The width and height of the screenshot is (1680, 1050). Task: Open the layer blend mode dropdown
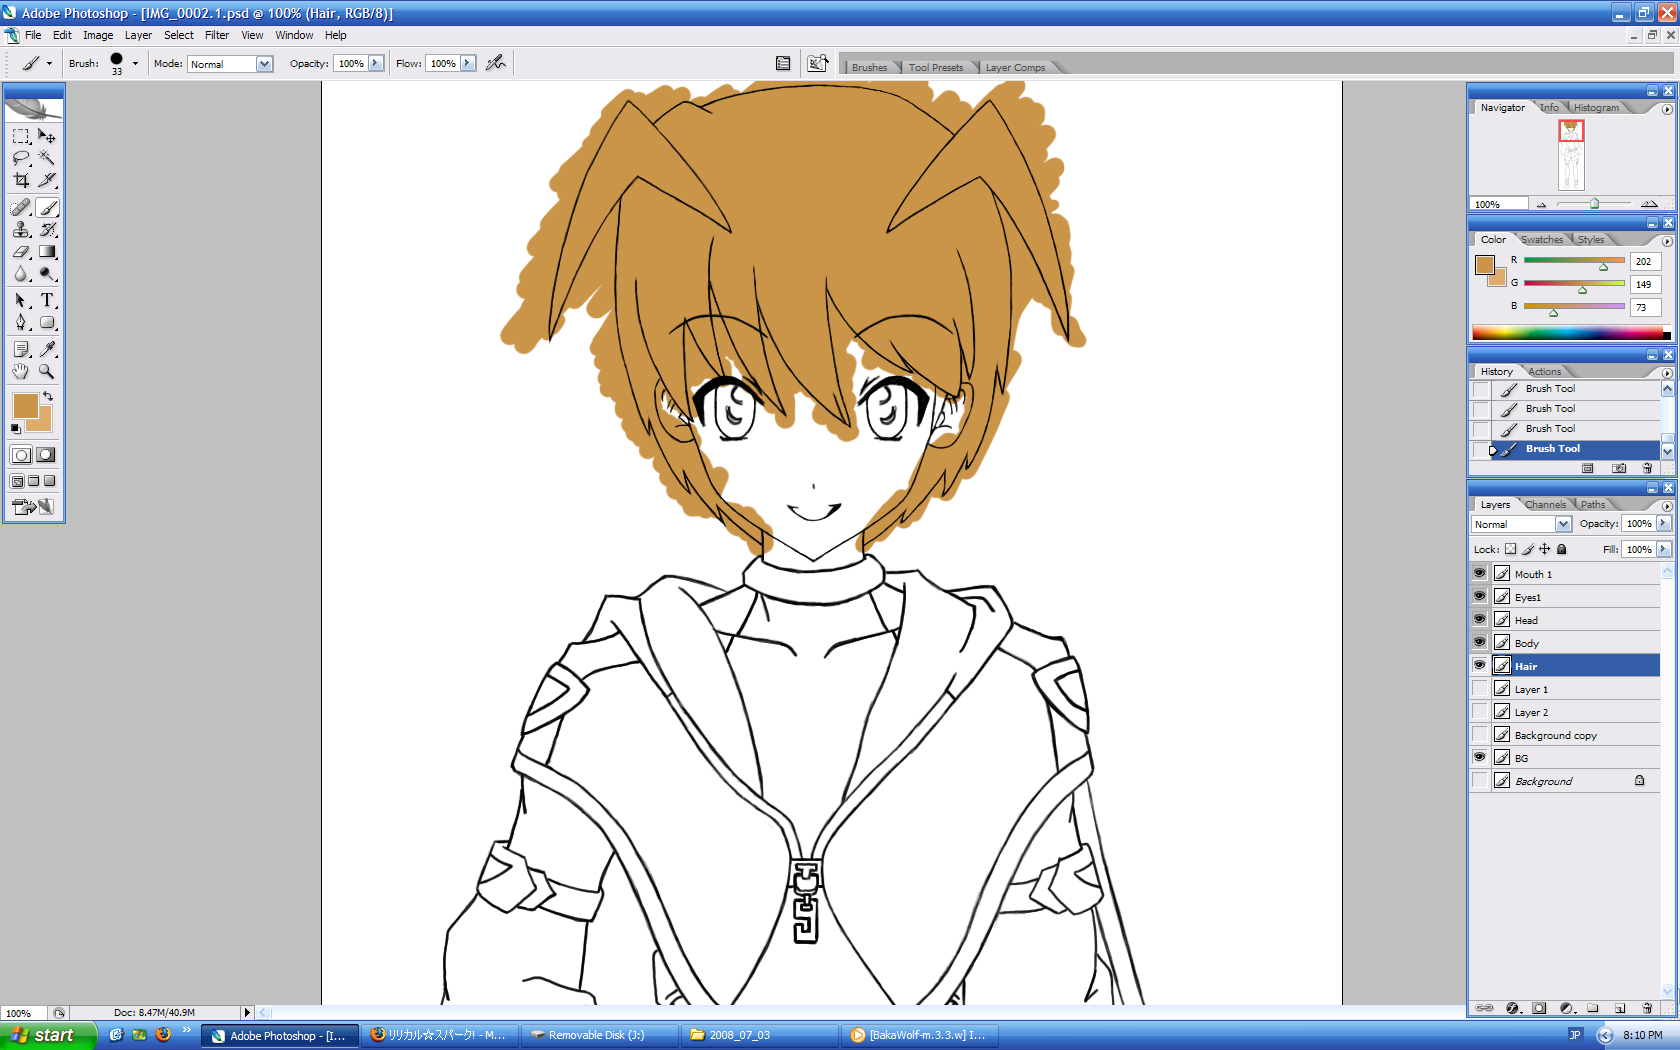tap(1562, 524)
